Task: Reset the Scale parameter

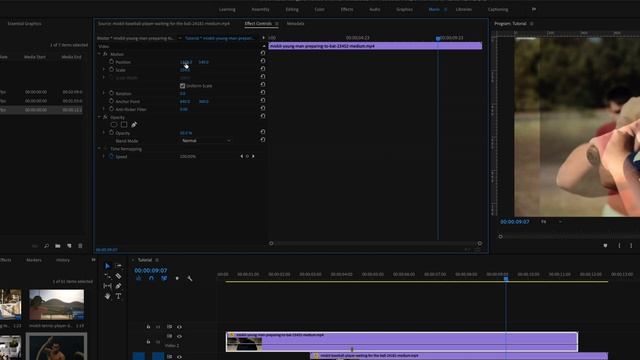Action: click(263, 69)
